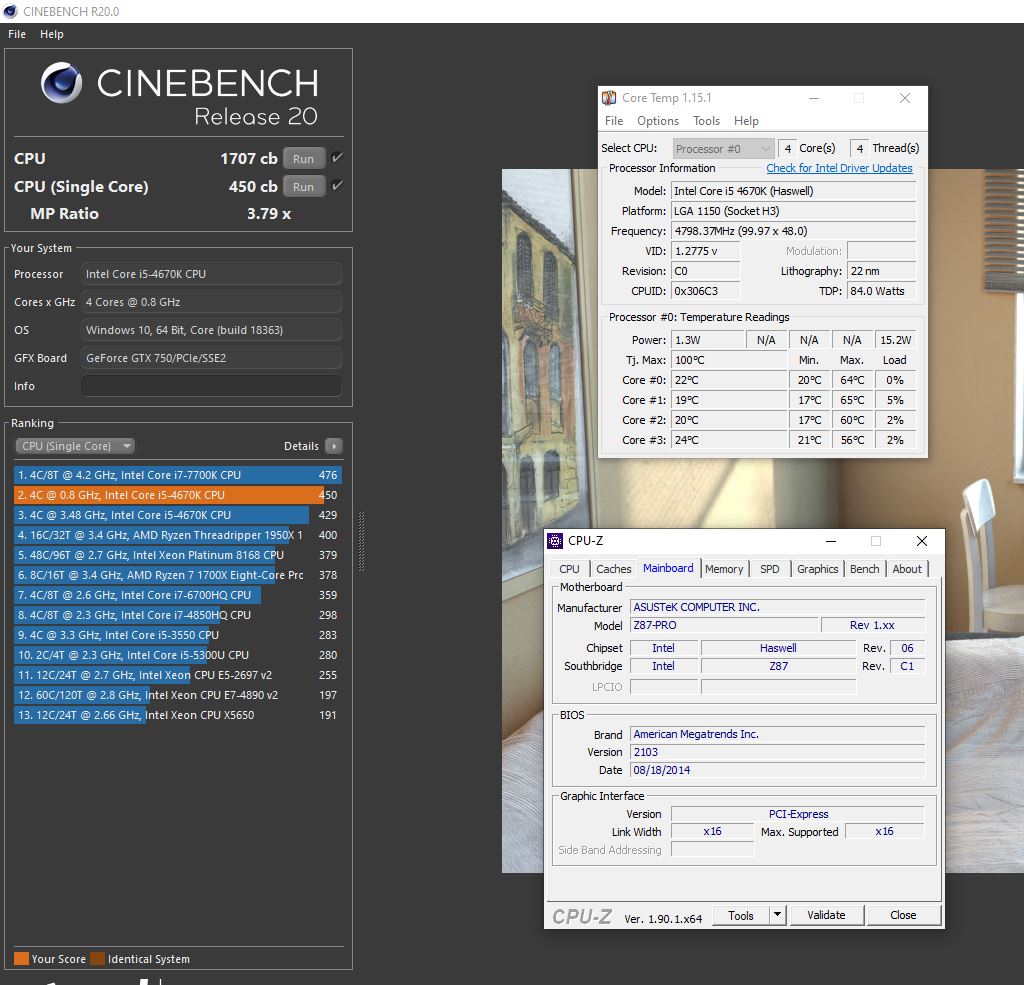Click the Info input field in Your System
The width and height of the screenshot is (1024, 985).
pyautogui.click(x=211, y=386)
